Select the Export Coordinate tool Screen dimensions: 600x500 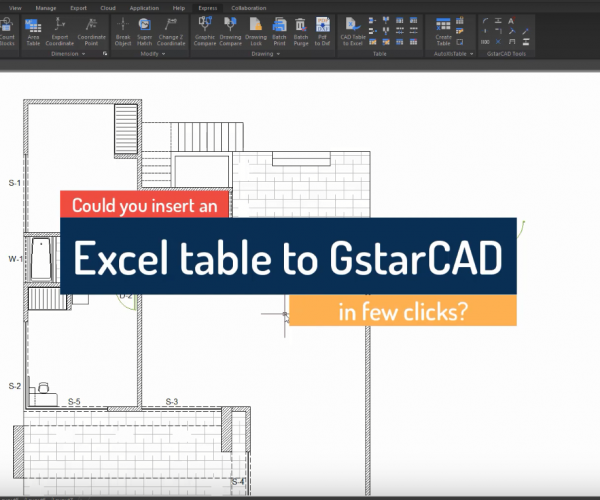60,32
